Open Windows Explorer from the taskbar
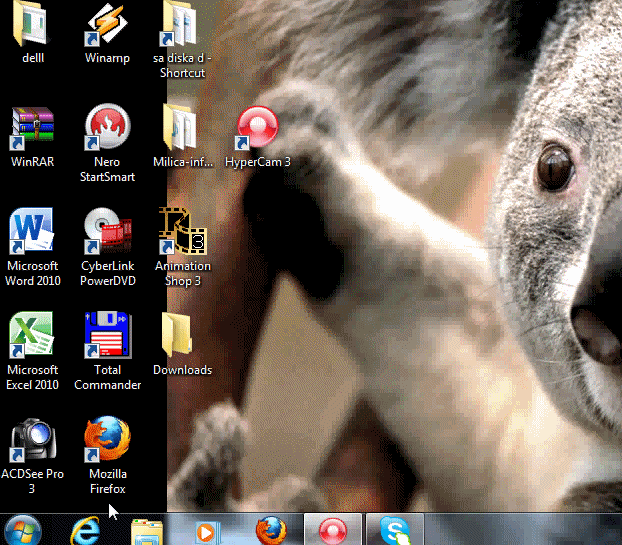 pyautogui.click(x=147, y=532)
